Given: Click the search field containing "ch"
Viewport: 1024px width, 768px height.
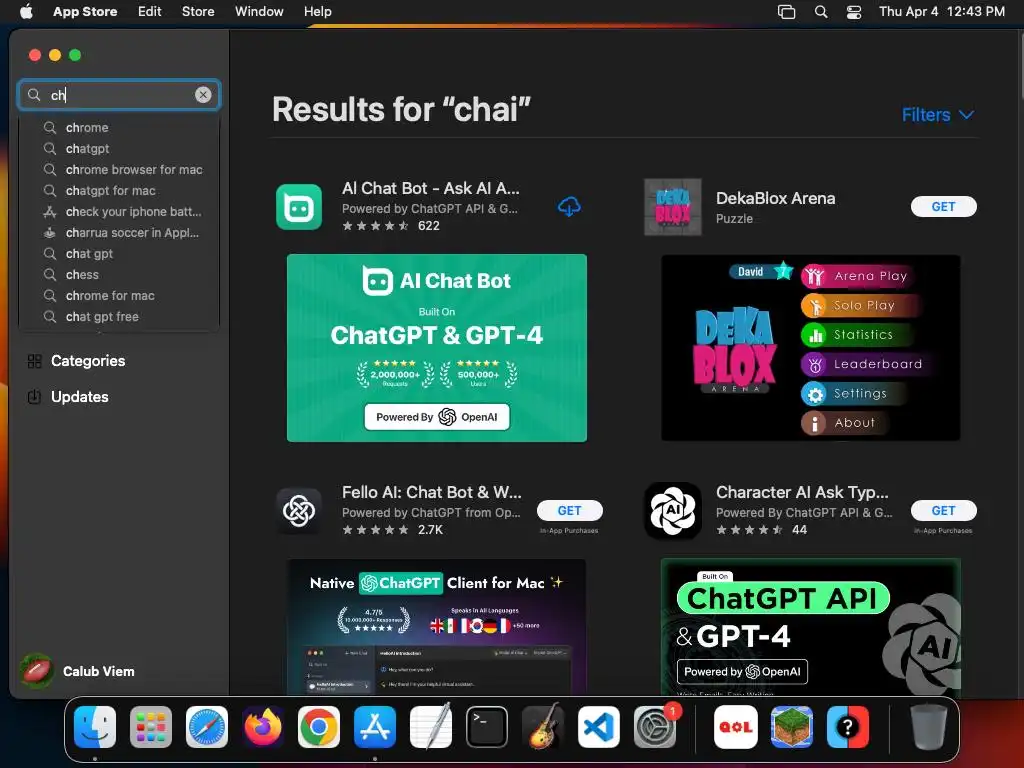Looking at the screenshot, I should tap(119, 95).
